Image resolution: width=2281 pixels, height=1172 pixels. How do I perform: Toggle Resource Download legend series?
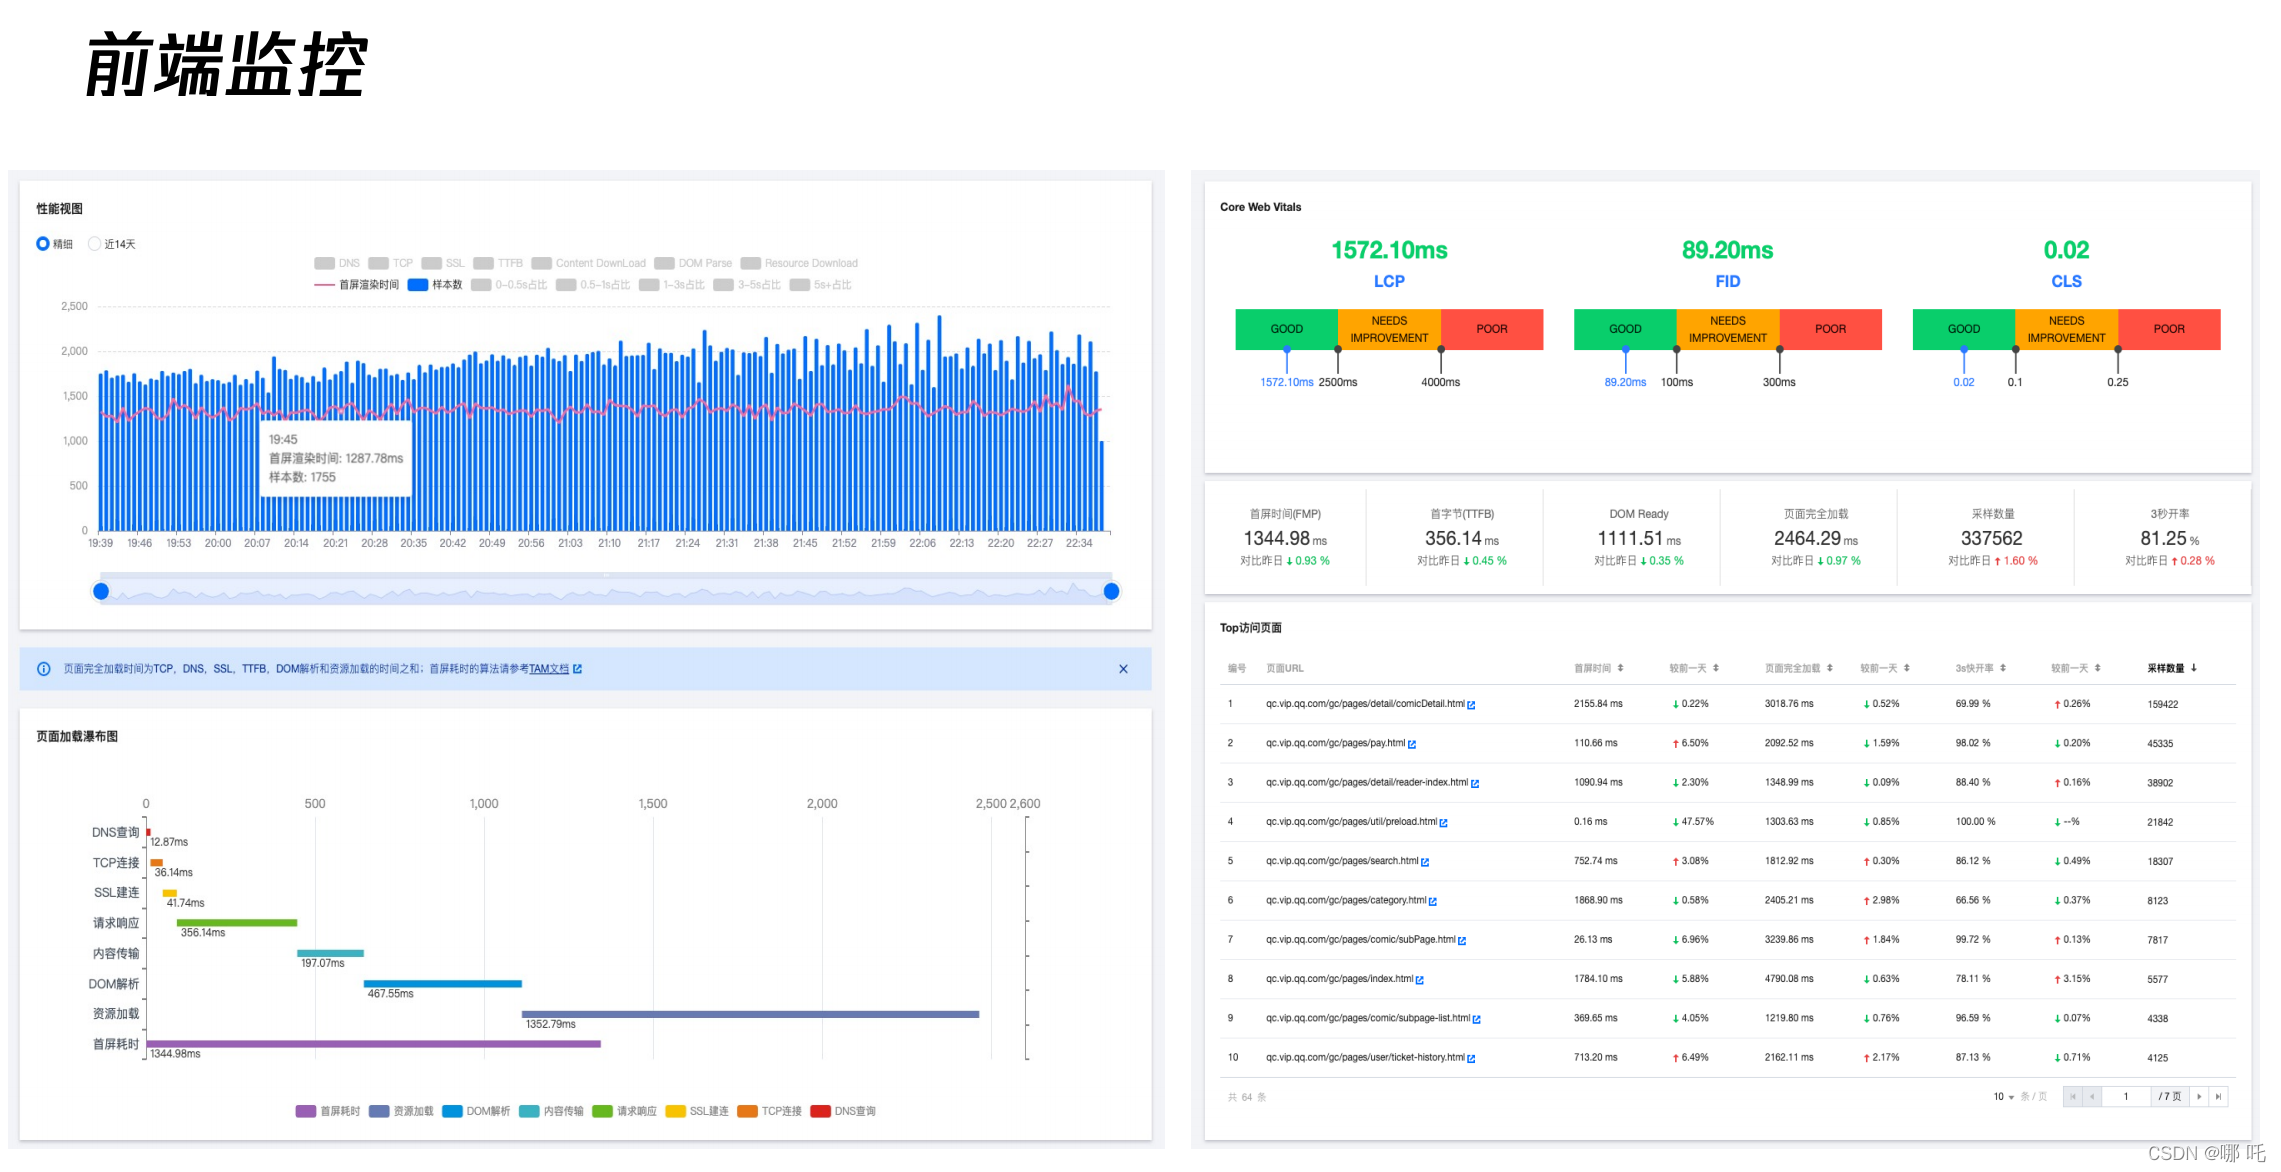tap(799, 263)
